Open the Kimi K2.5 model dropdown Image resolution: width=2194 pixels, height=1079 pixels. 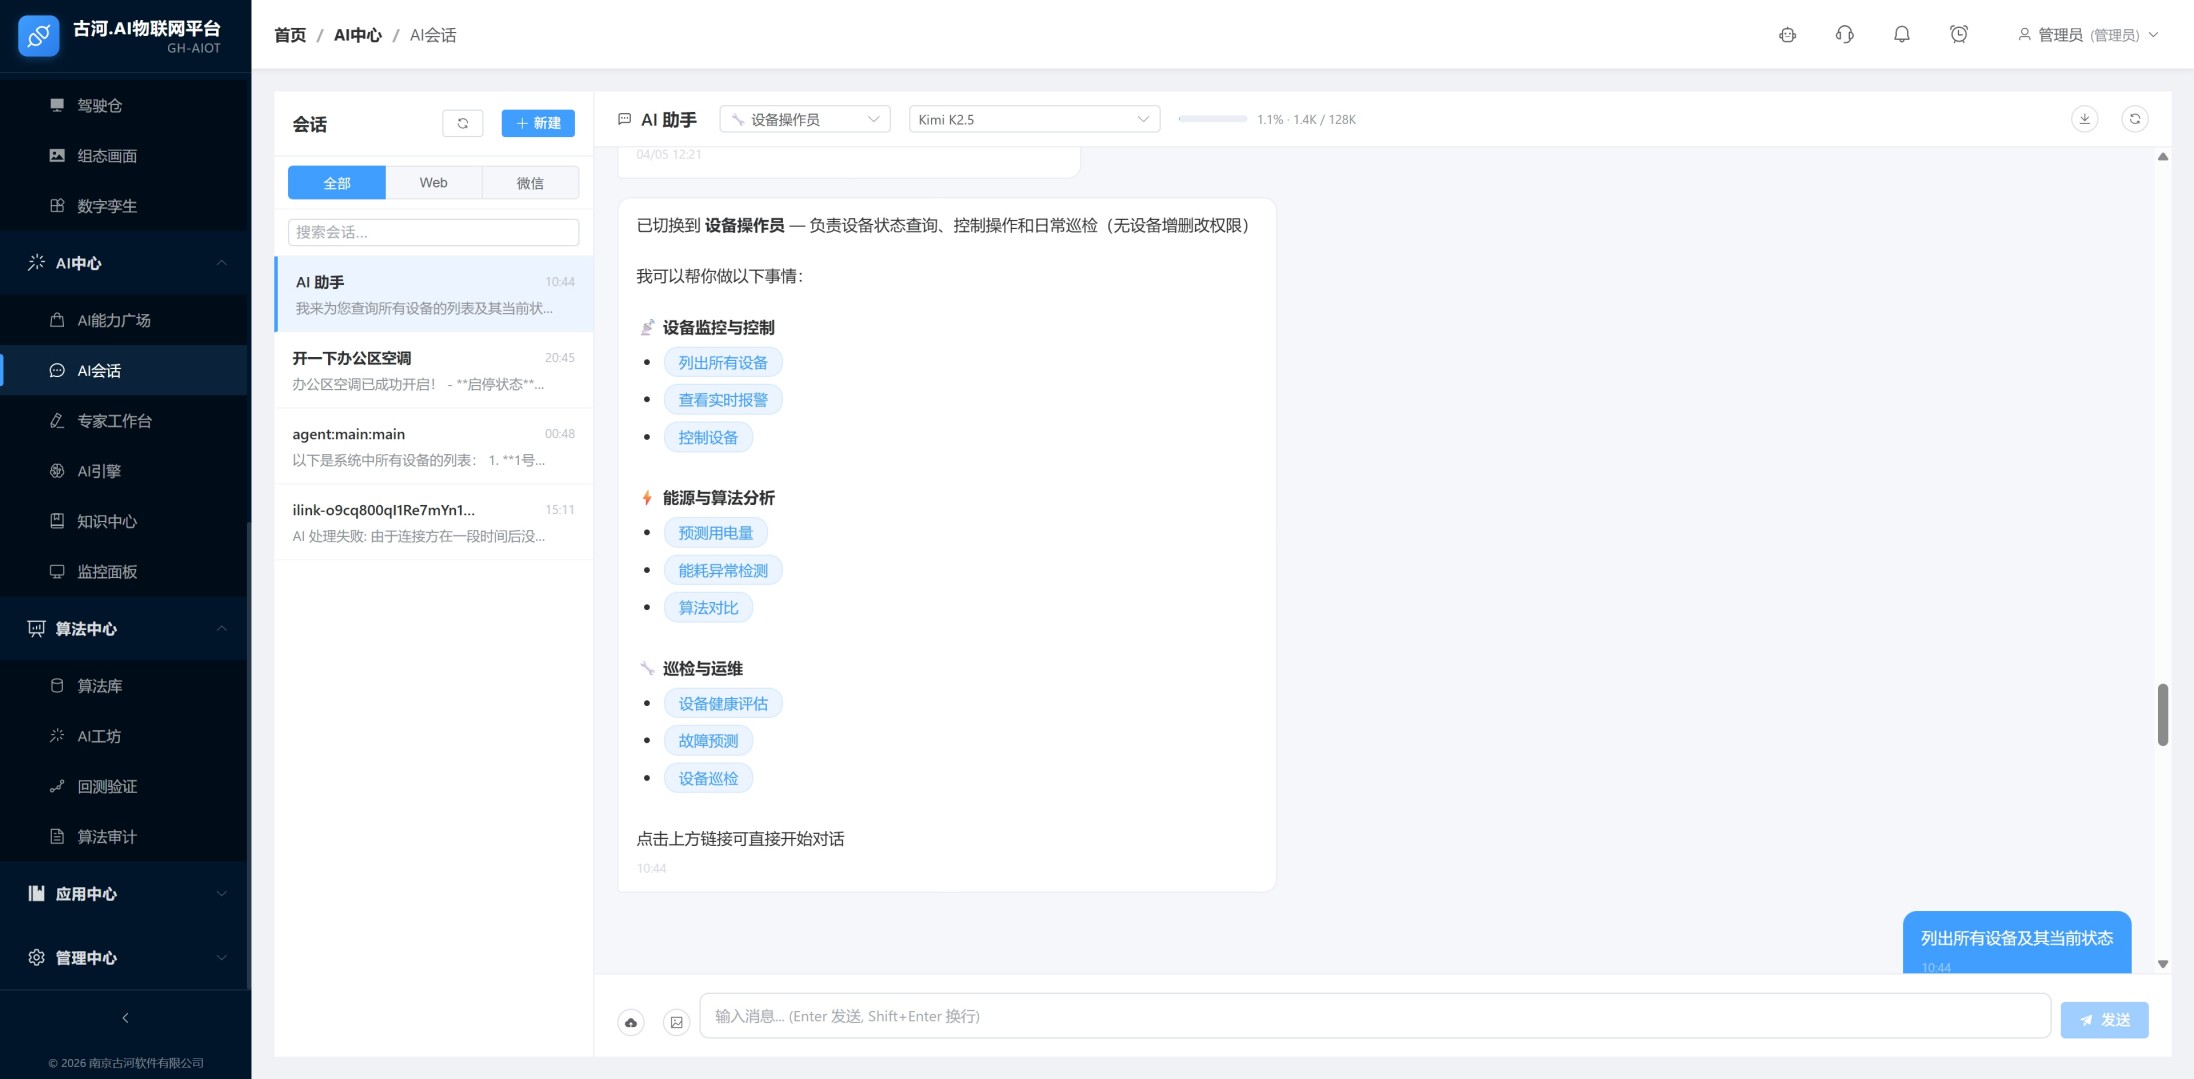coord(1033,118)
